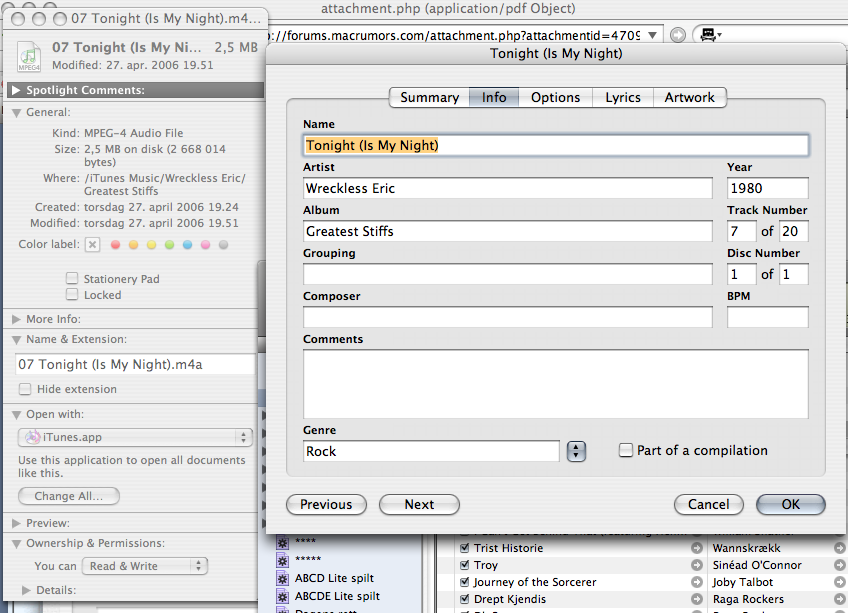Select the ABCDE Lite spilt playlist icon

[282, 596]
